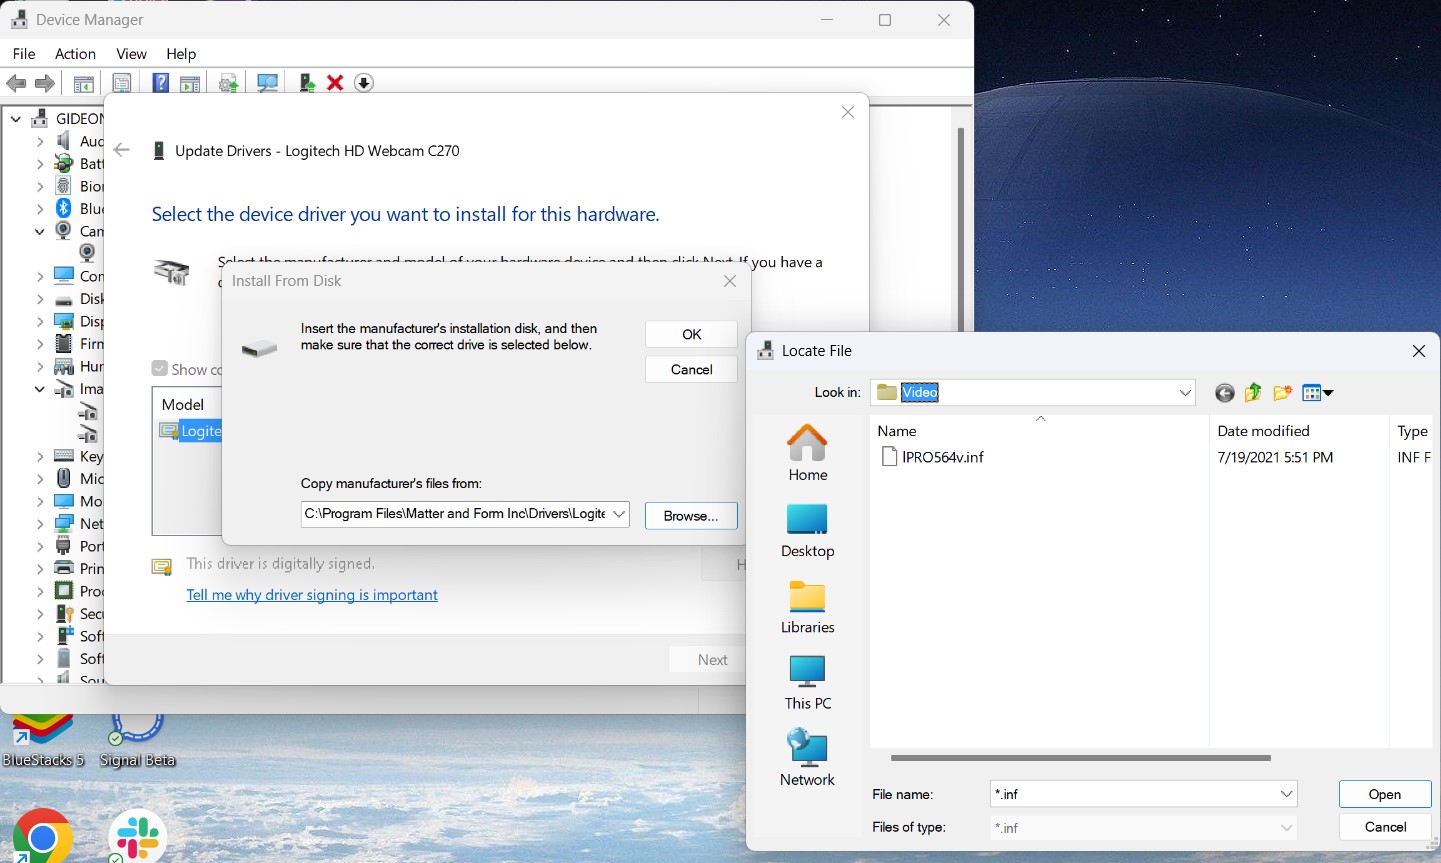1441x863 pixels.
Task: Click the go-back icon in Locate File dialog
Action: (1224, 393)
